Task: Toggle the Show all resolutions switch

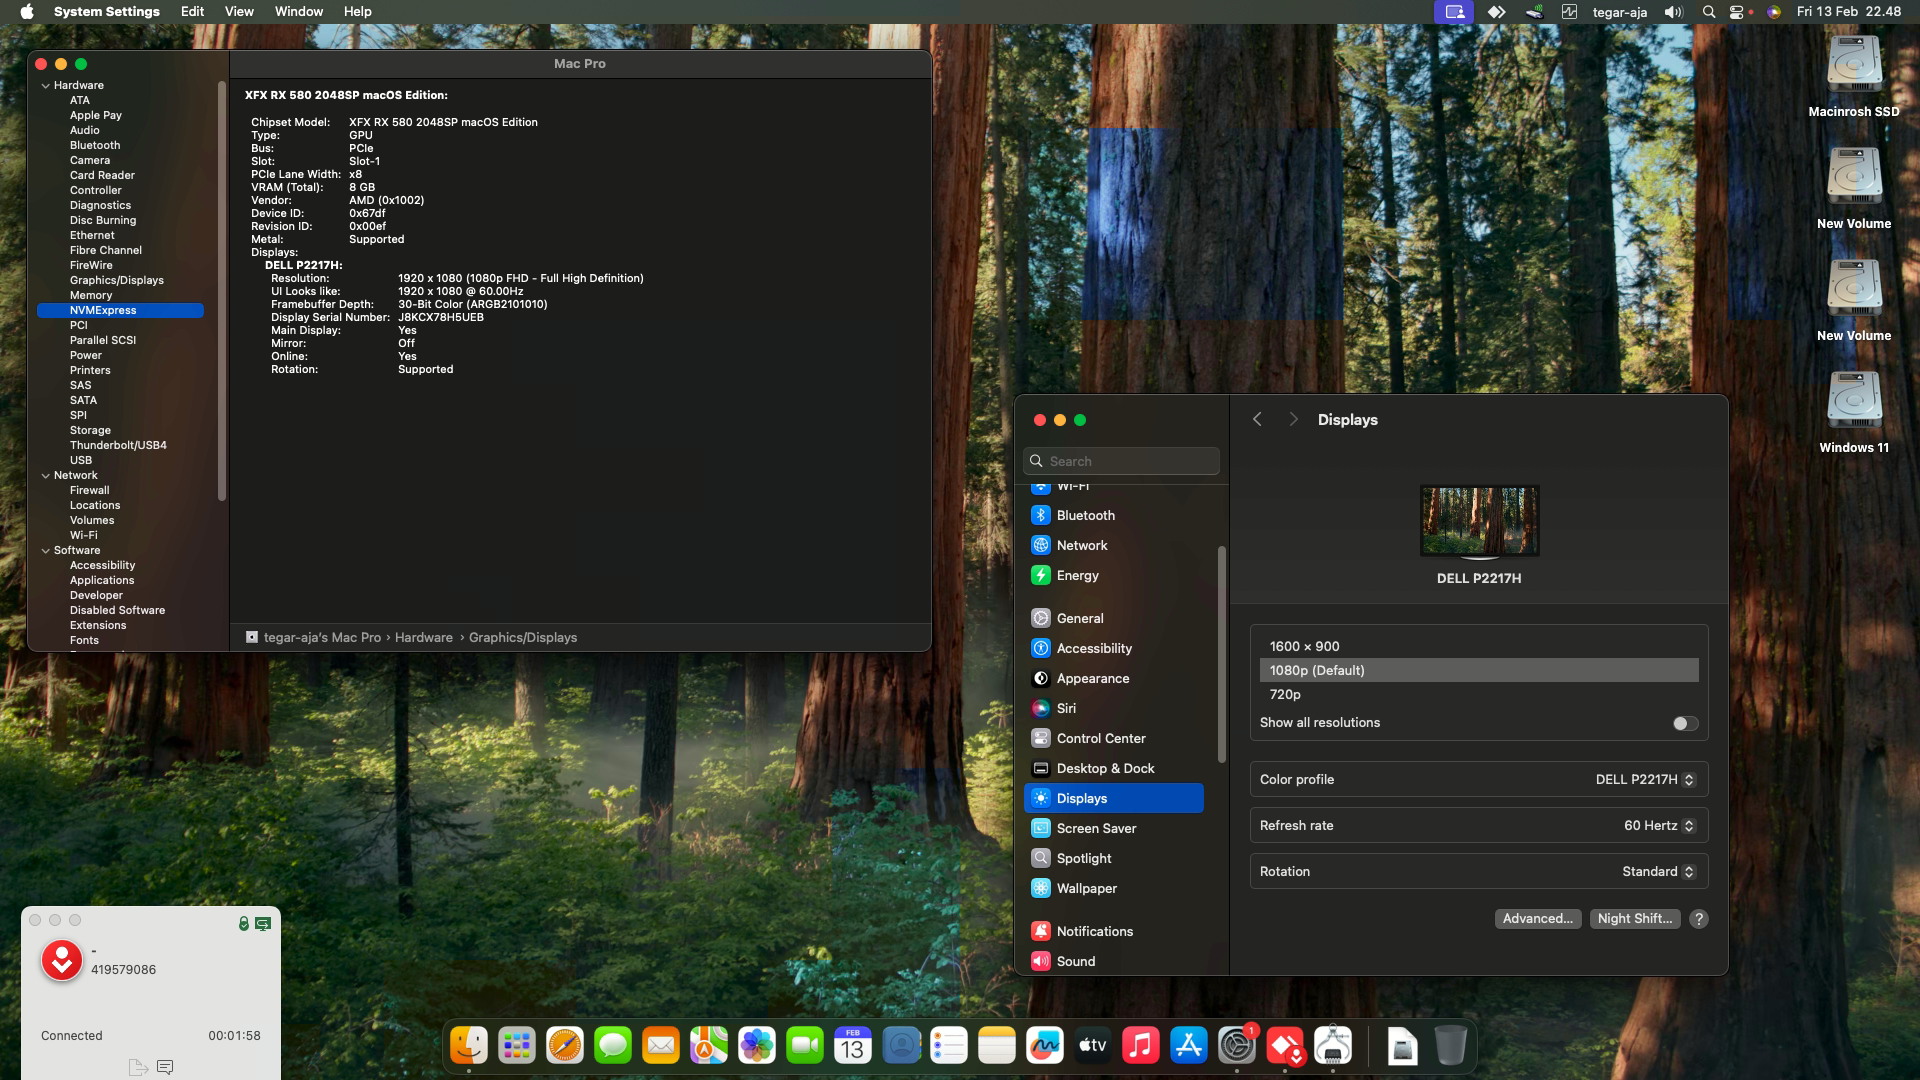Action: point(1685,723)
